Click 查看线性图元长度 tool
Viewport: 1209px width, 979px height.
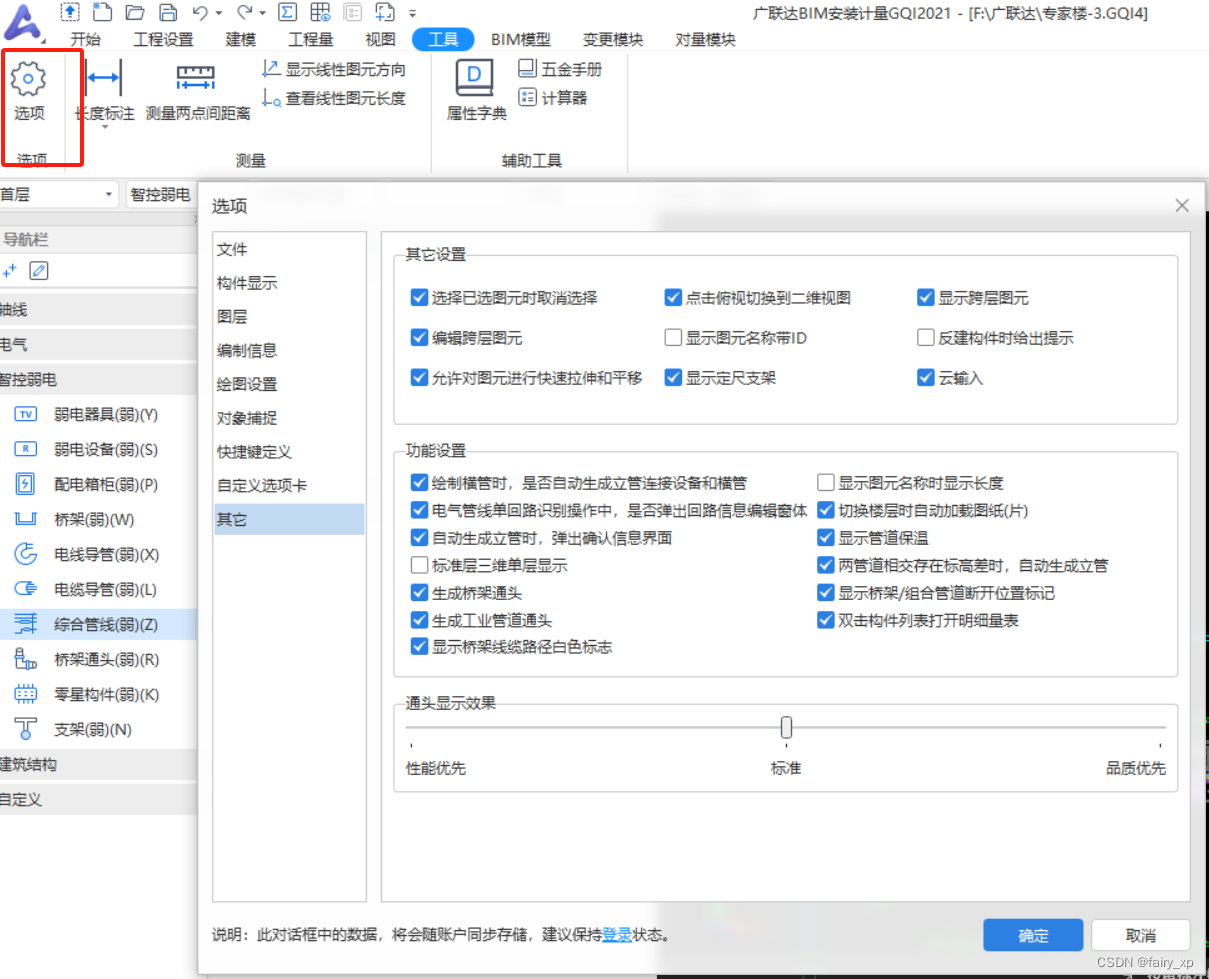pos(334,98)
